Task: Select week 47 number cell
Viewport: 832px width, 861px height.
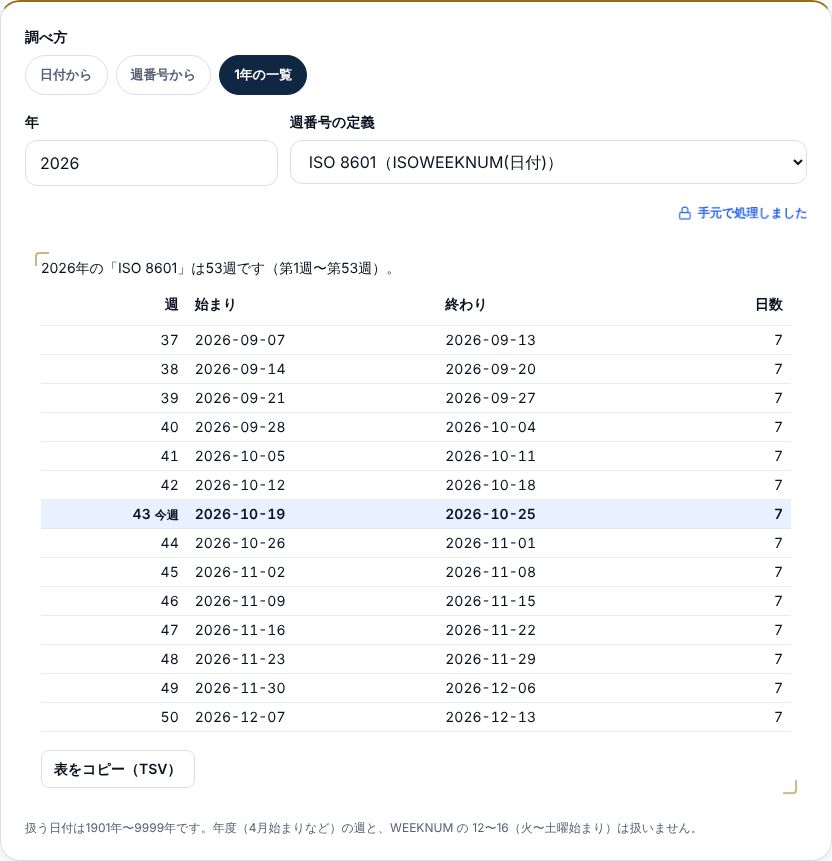Action: click(170, 630)
